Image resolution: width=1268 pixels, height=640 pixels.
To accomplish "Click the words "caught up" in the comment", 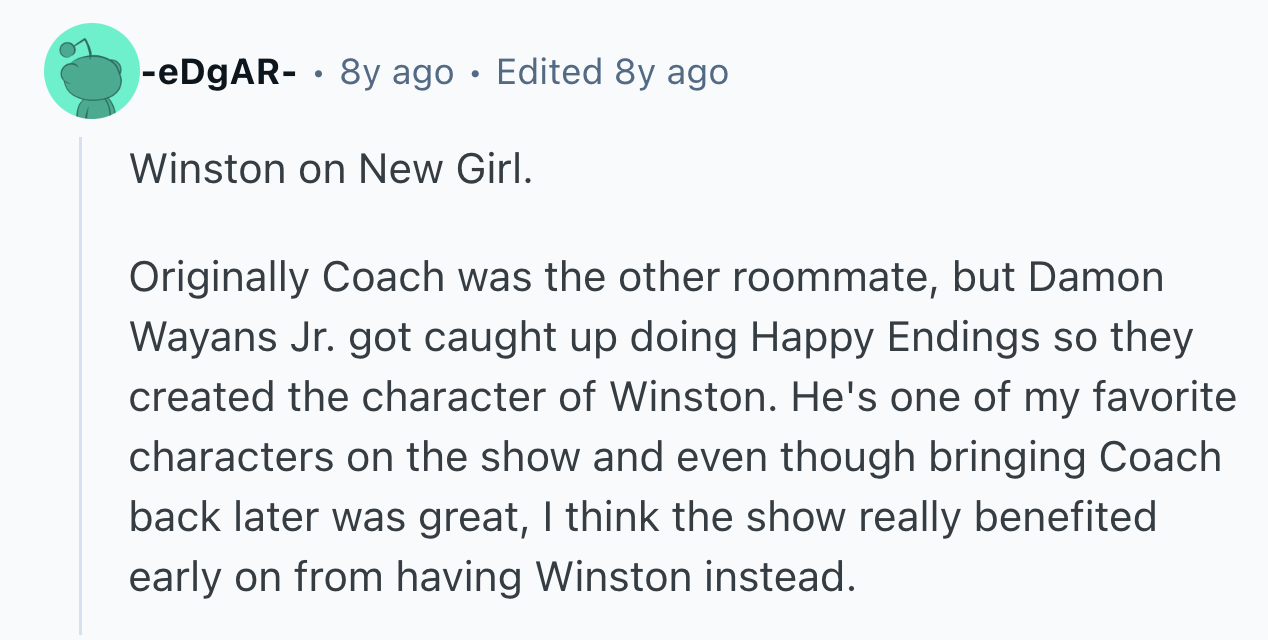I will [x=559, y=337].
